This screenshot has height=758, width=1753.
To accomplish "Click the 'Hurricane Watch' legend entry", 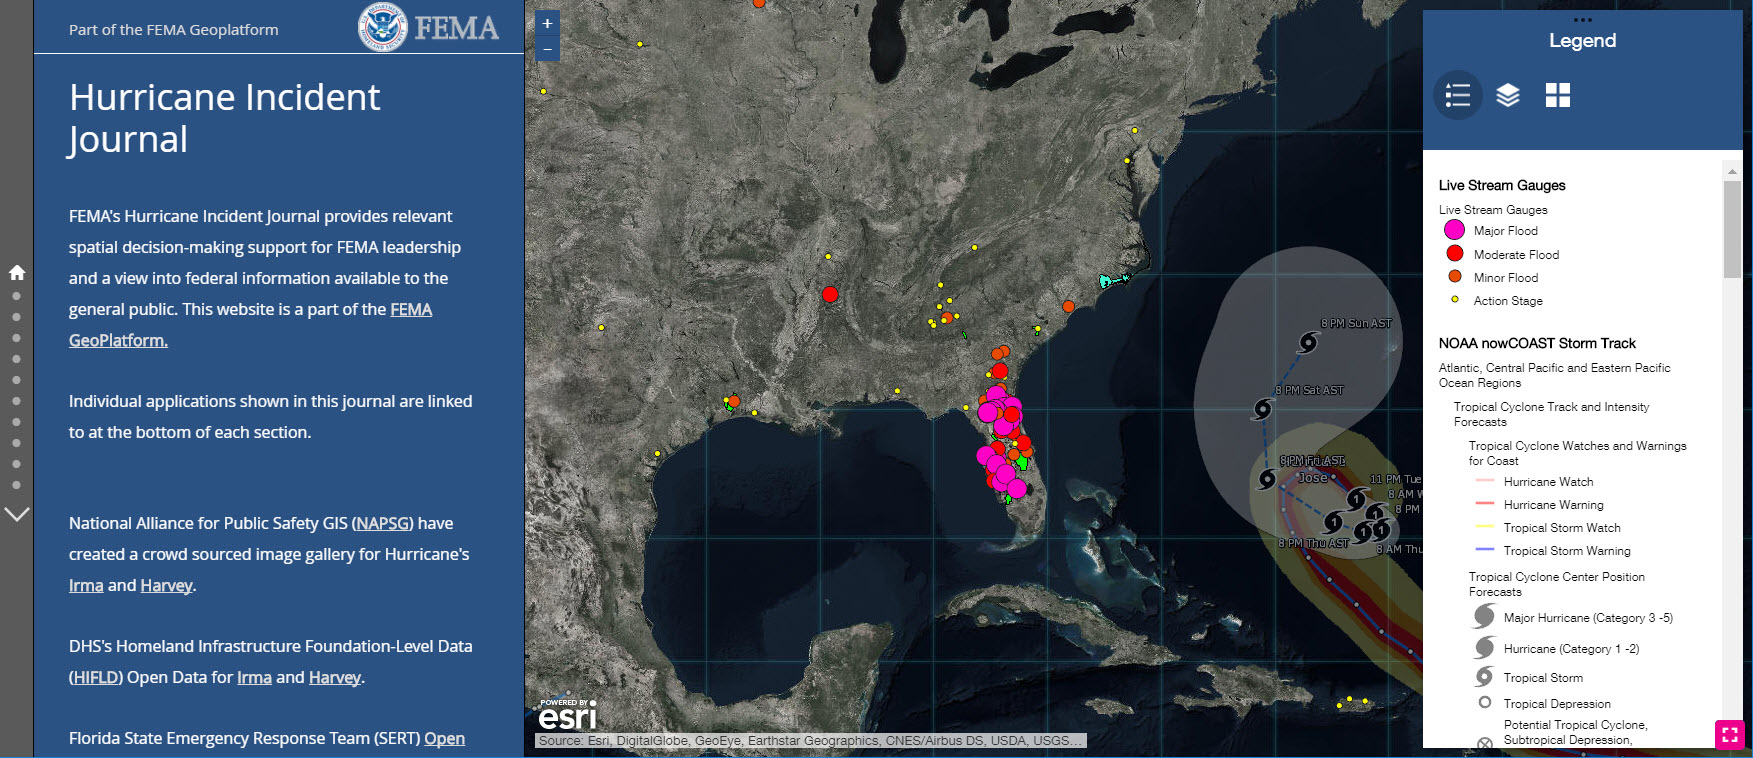I will pyautogui.click(x=1548, y=482).
